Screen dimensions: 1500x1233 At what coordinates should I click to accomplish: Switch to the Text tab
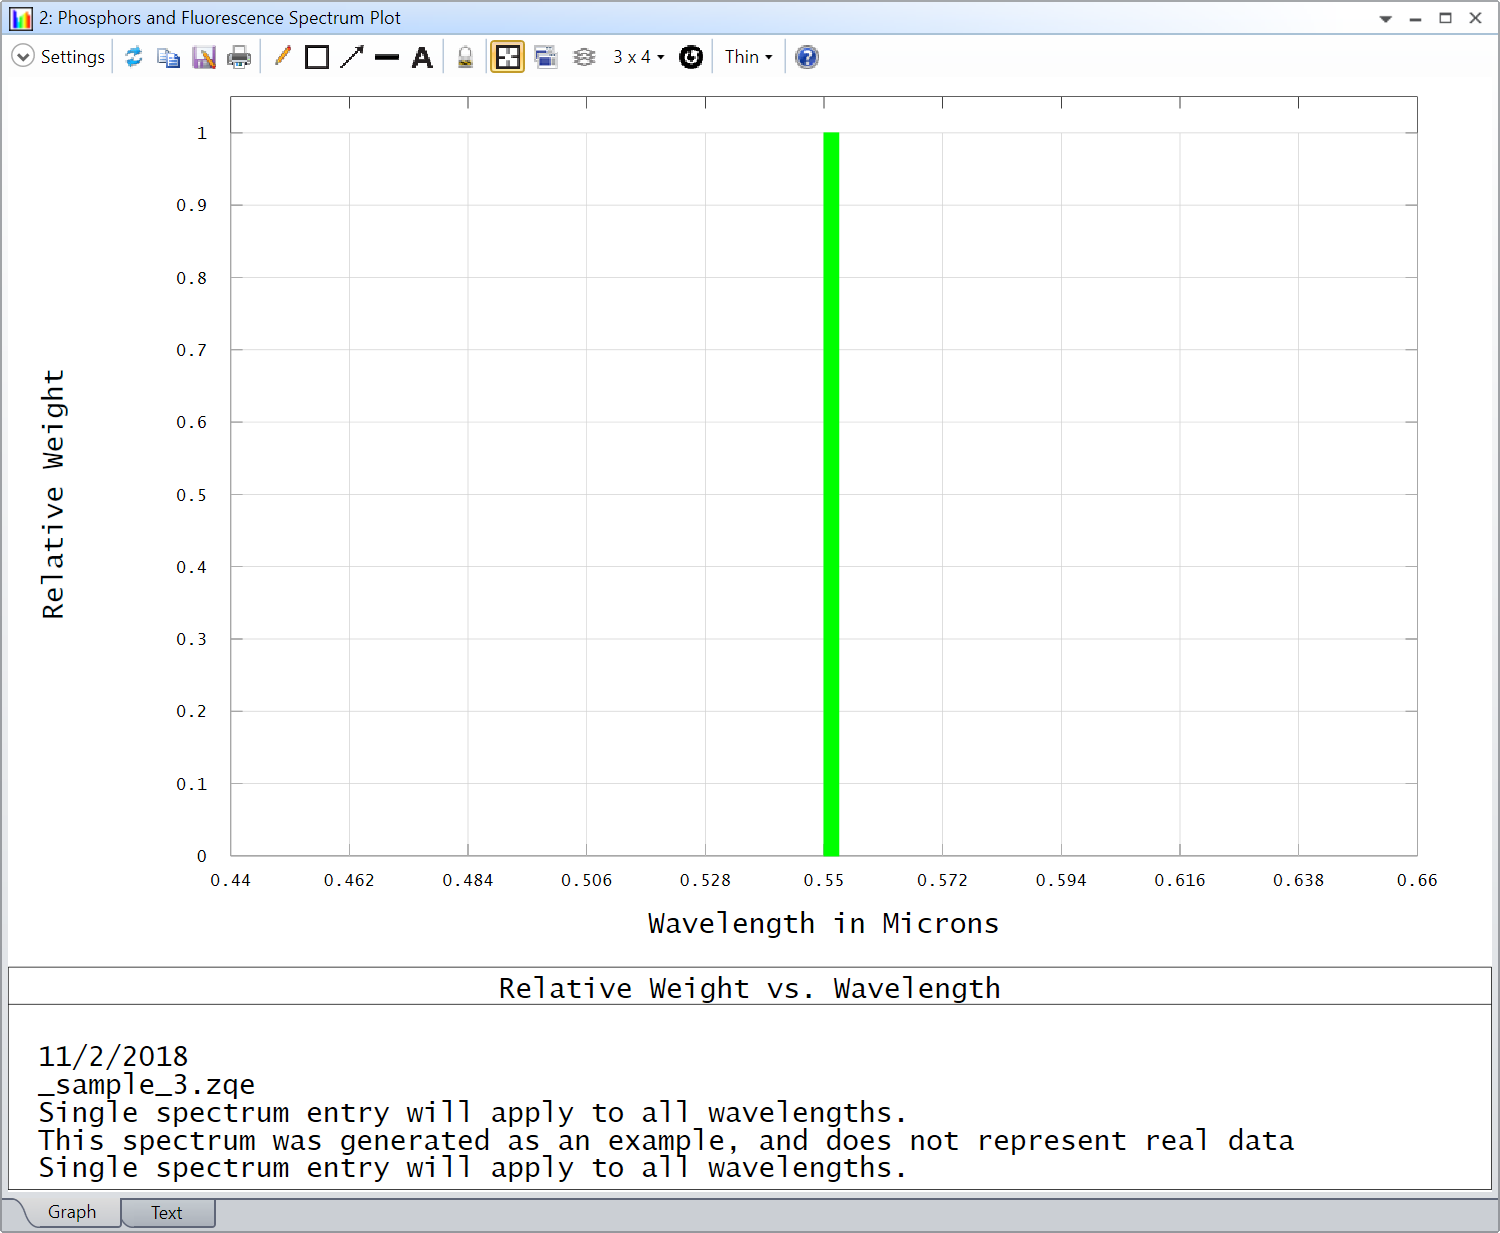click(167, 1213)
